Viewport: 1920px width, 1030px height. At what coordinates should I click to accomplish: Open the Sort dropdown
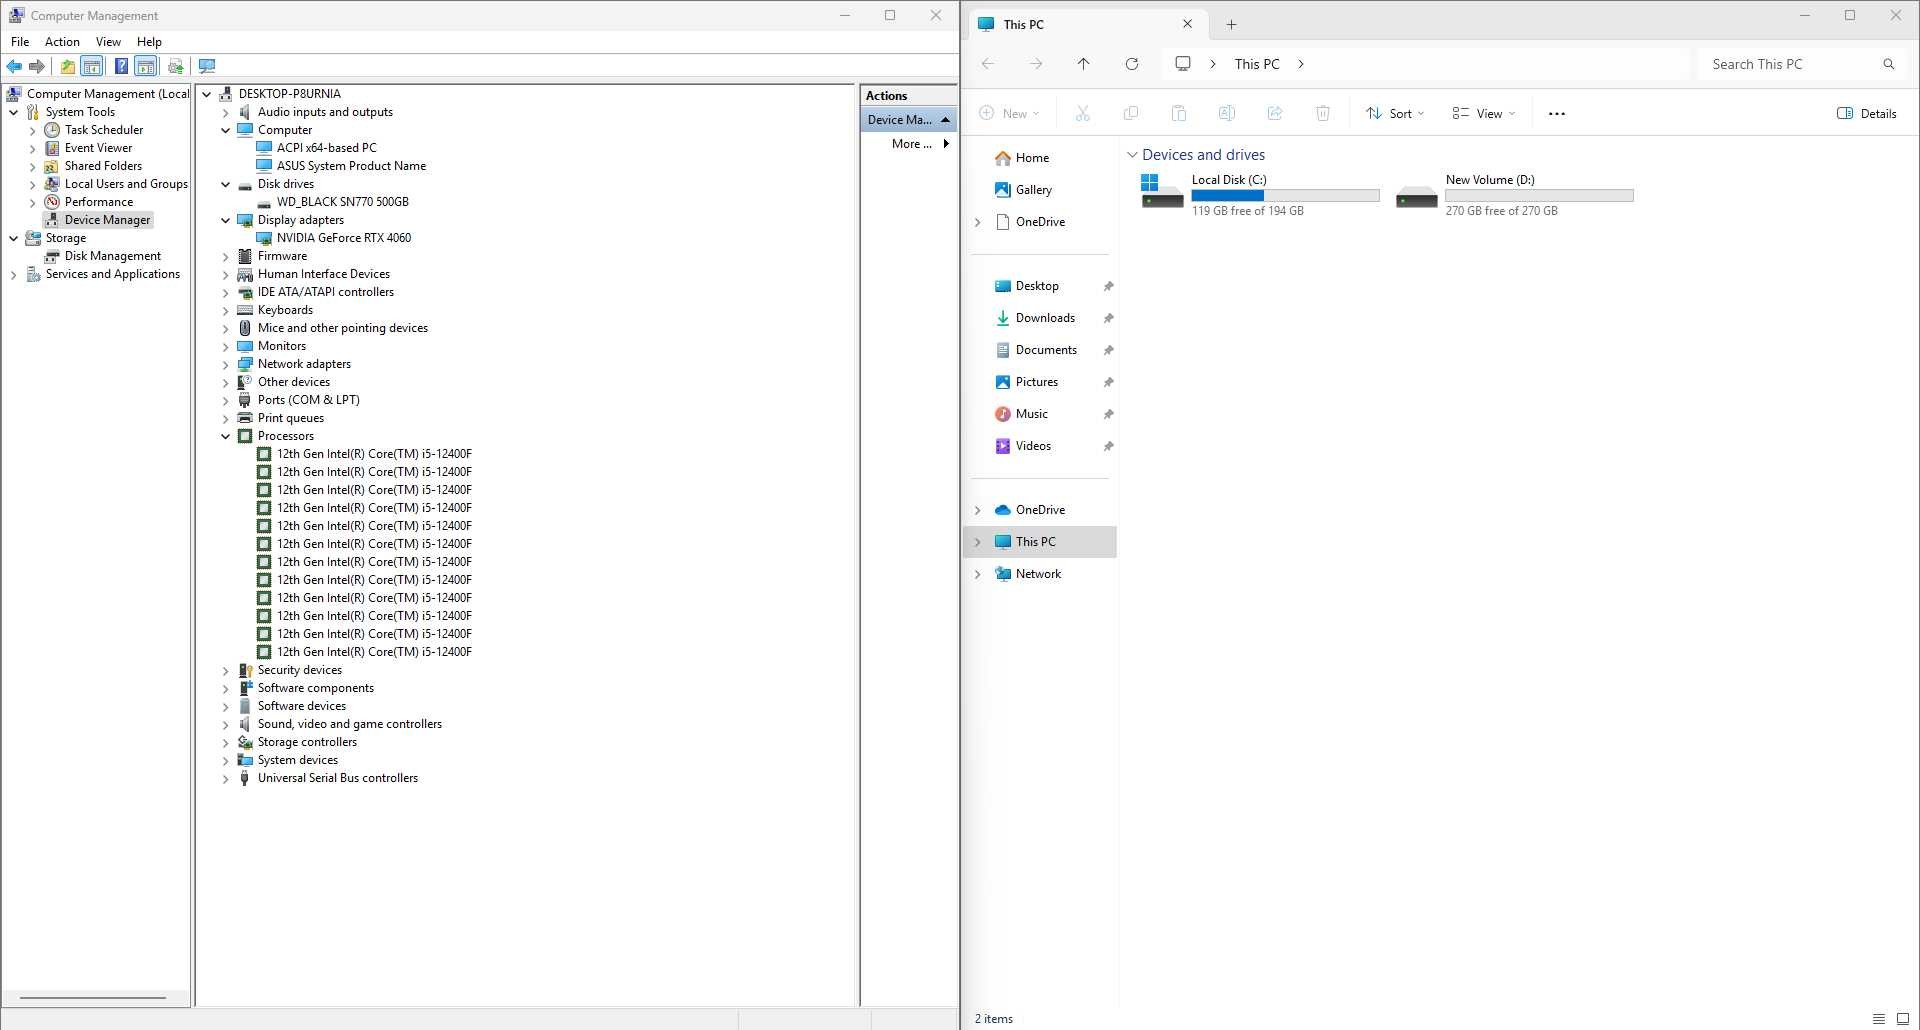point(1395,114)
